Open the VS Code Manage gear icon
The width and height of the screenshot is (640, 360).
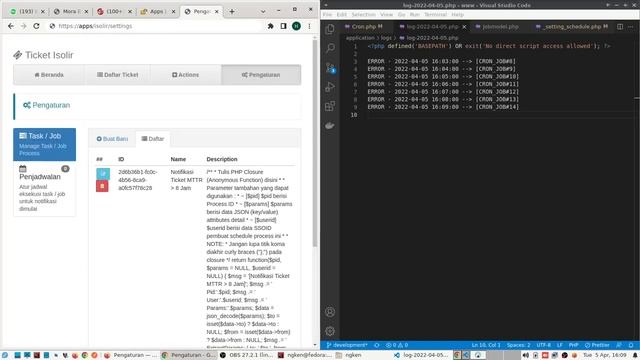[x=330, y=331]
